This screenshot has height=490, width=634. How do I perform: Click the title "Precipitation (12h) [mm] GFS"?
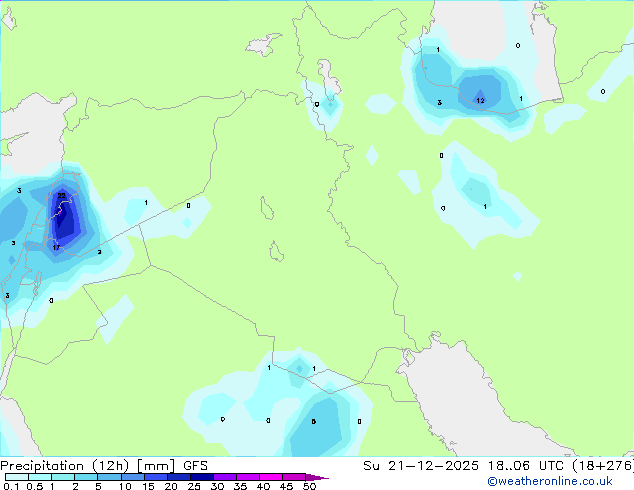tap(104, 466)
